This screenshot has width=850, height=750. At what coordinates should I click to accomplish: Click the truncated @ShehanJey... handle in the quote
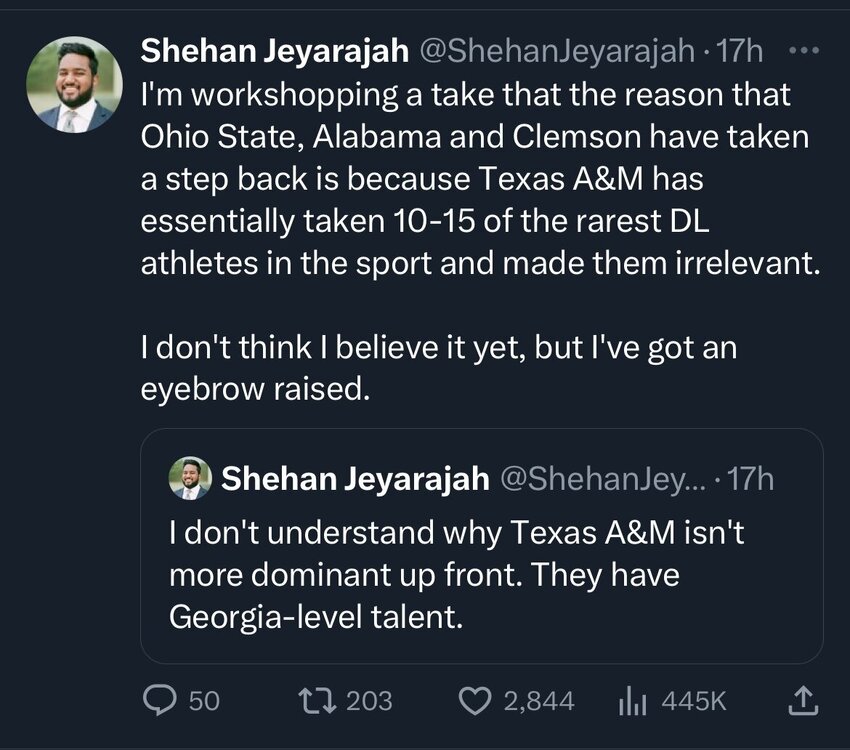[600, 479]
